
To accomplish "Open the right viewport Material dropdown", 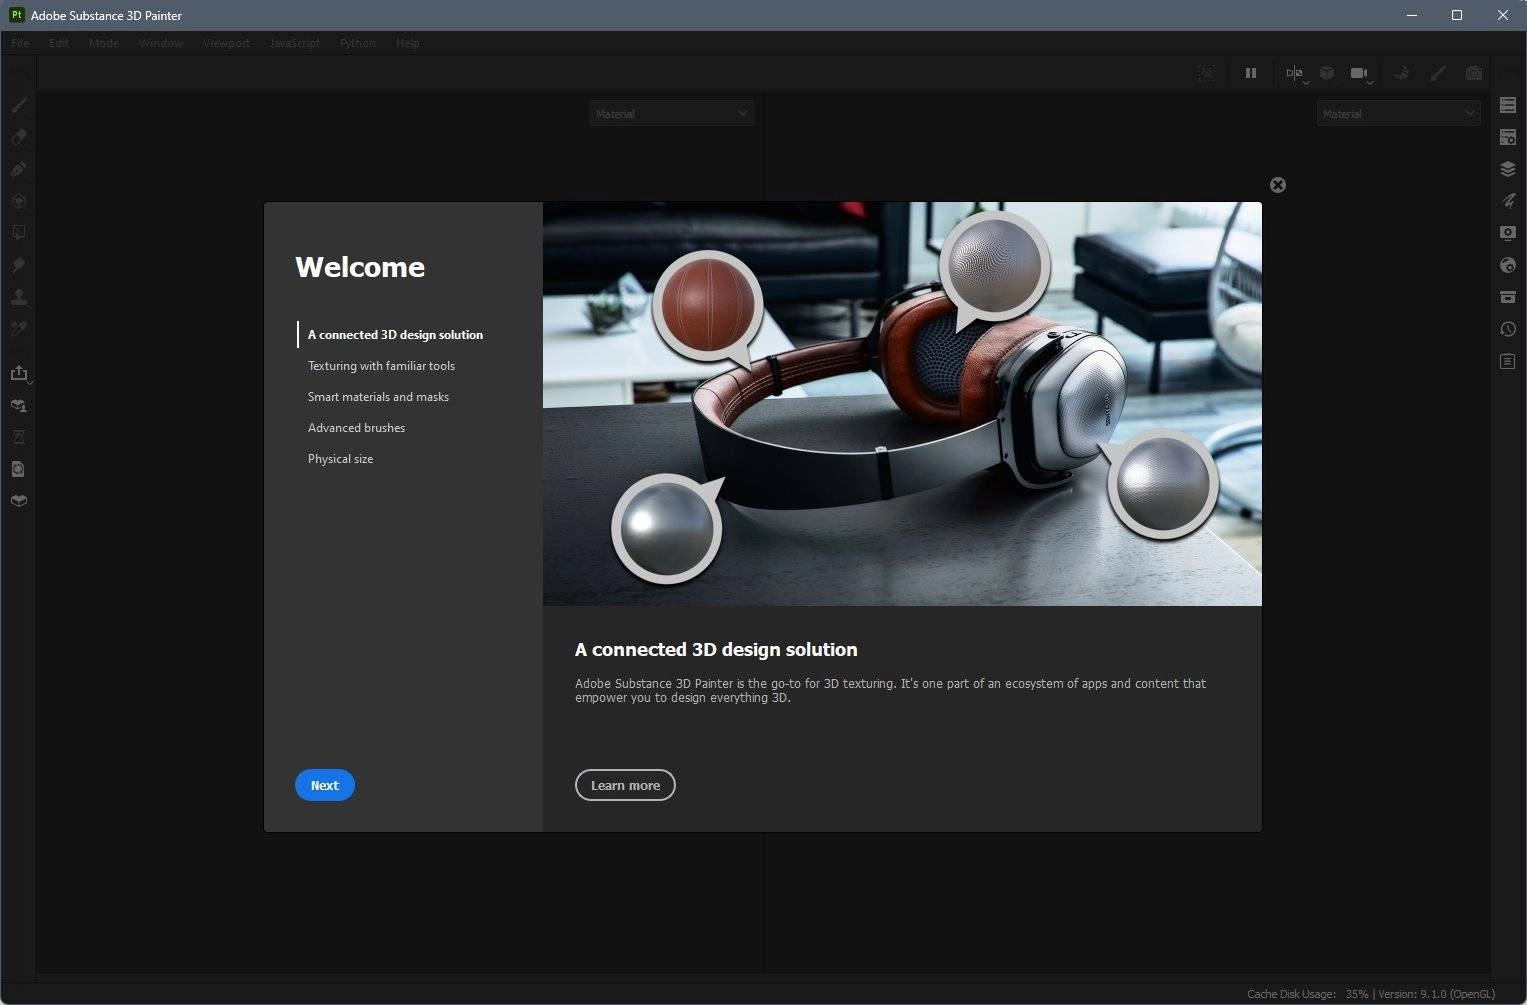I will (1398, 114).
